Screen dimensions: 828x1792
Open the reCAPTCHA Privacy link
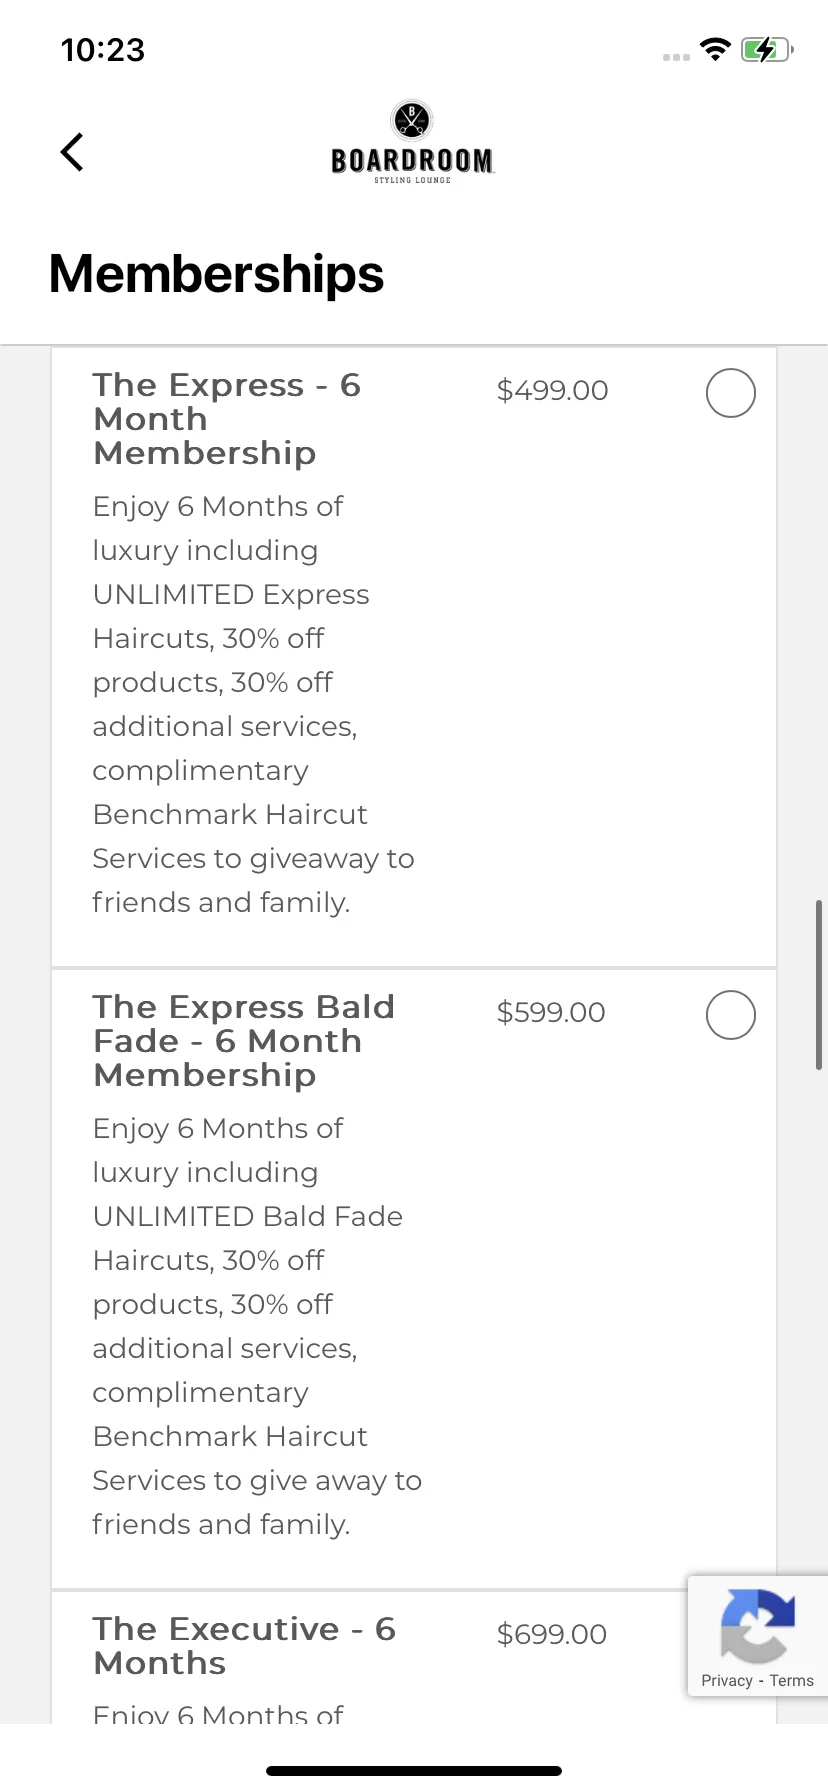[x=726, y=1680]
